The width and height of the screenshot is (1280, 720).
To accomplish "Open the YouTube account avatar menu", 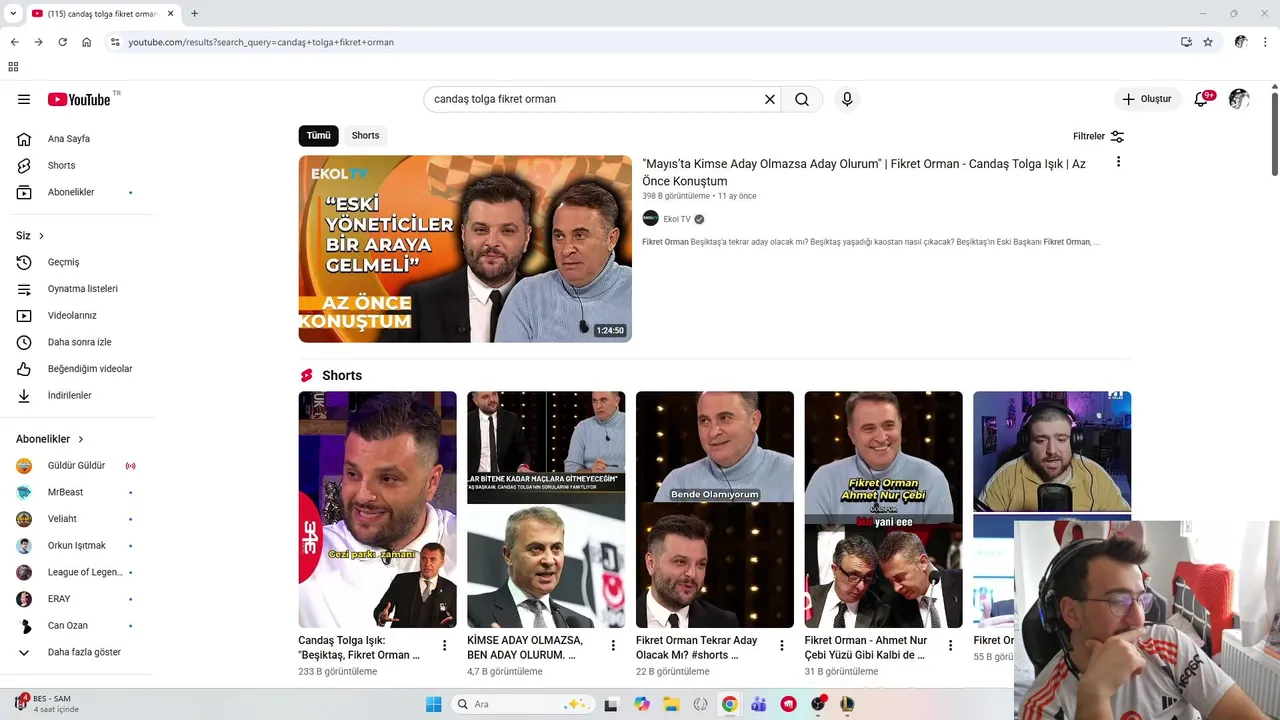I will (x=1239, y=99).
